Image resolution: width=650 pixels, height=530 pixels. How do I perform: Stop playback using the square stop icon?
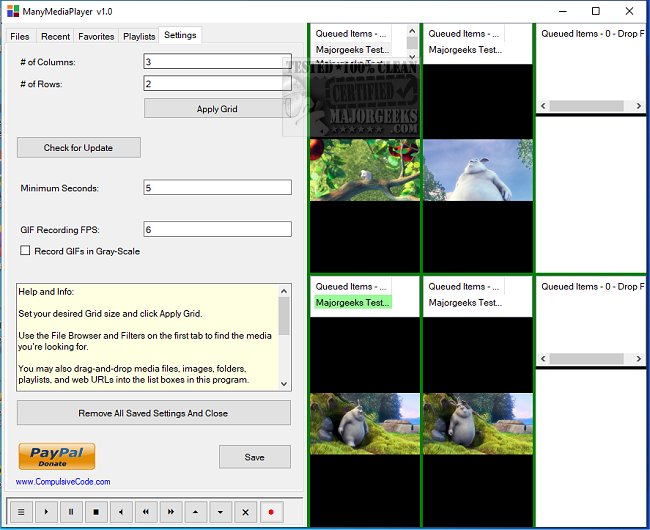(96, 512)
